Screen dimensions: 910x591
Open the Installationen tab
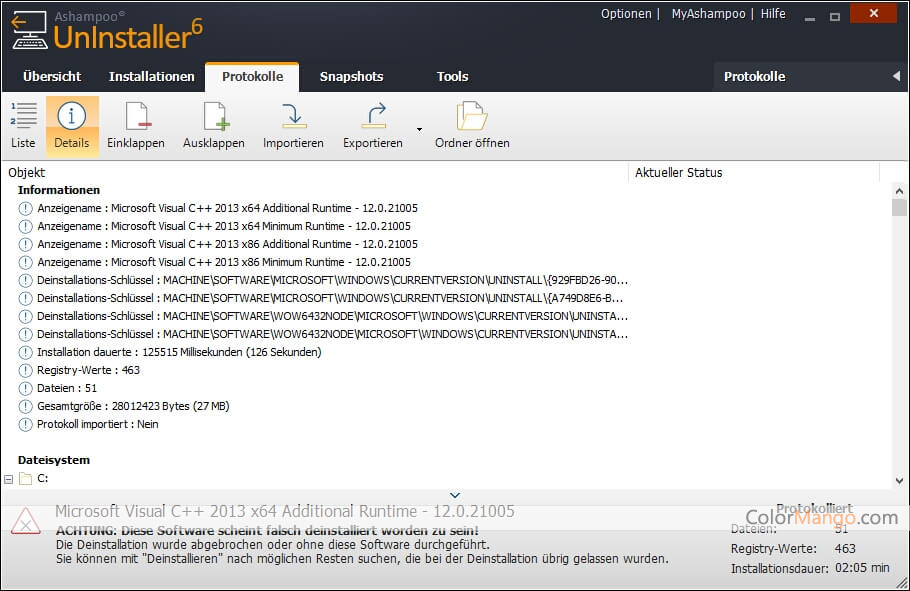(x=151, y=77)
